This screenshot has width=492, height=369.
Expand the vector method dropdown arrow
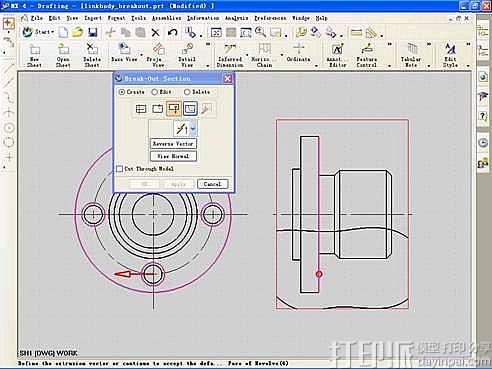(x=193, y=129)
